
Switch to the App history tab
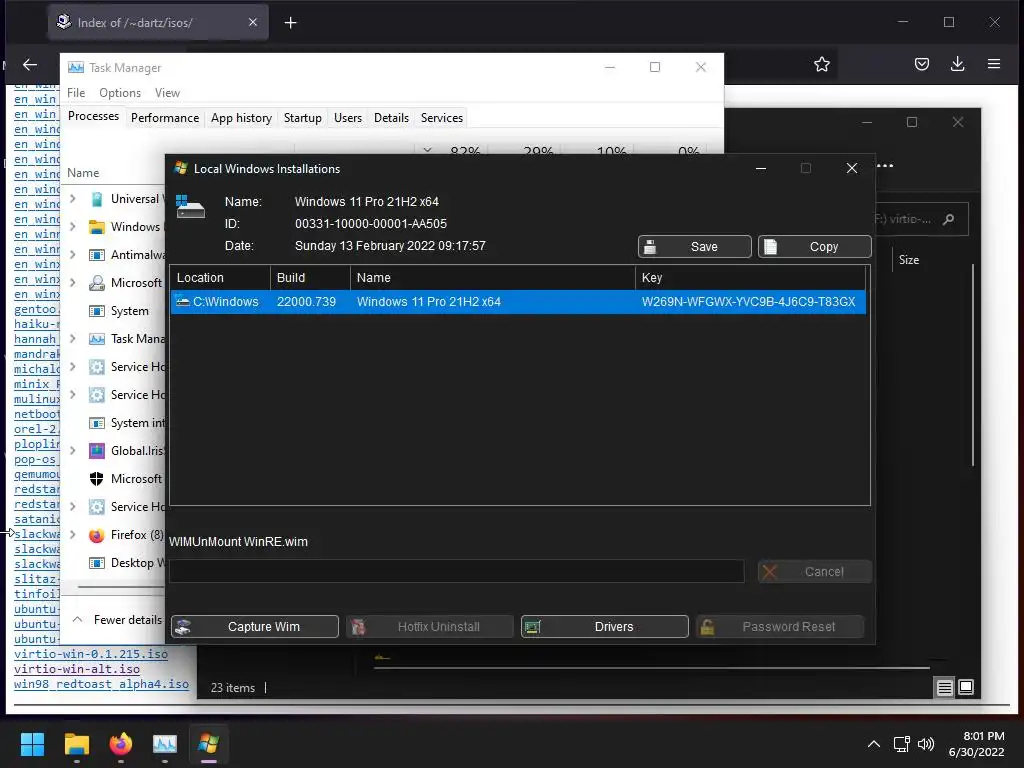coord(241,118)
